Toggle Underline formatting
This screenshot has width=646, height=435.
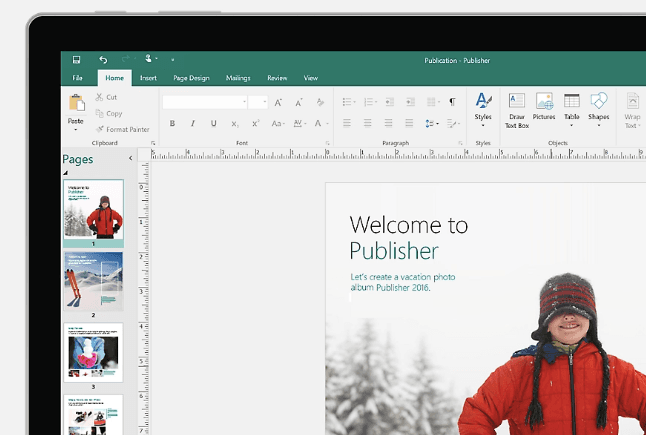pos(213,124)
